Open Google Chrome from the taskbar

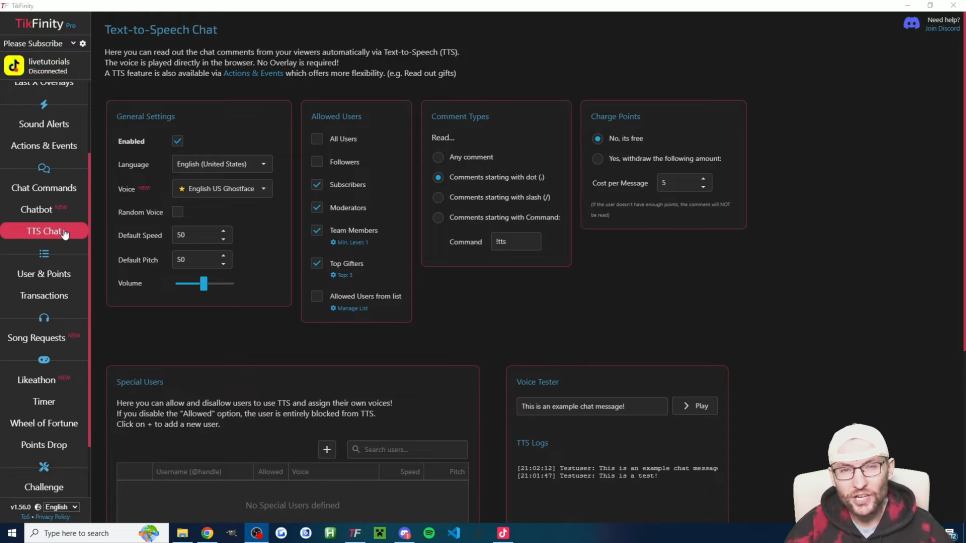pyautogui.click(x=207, y=533)
